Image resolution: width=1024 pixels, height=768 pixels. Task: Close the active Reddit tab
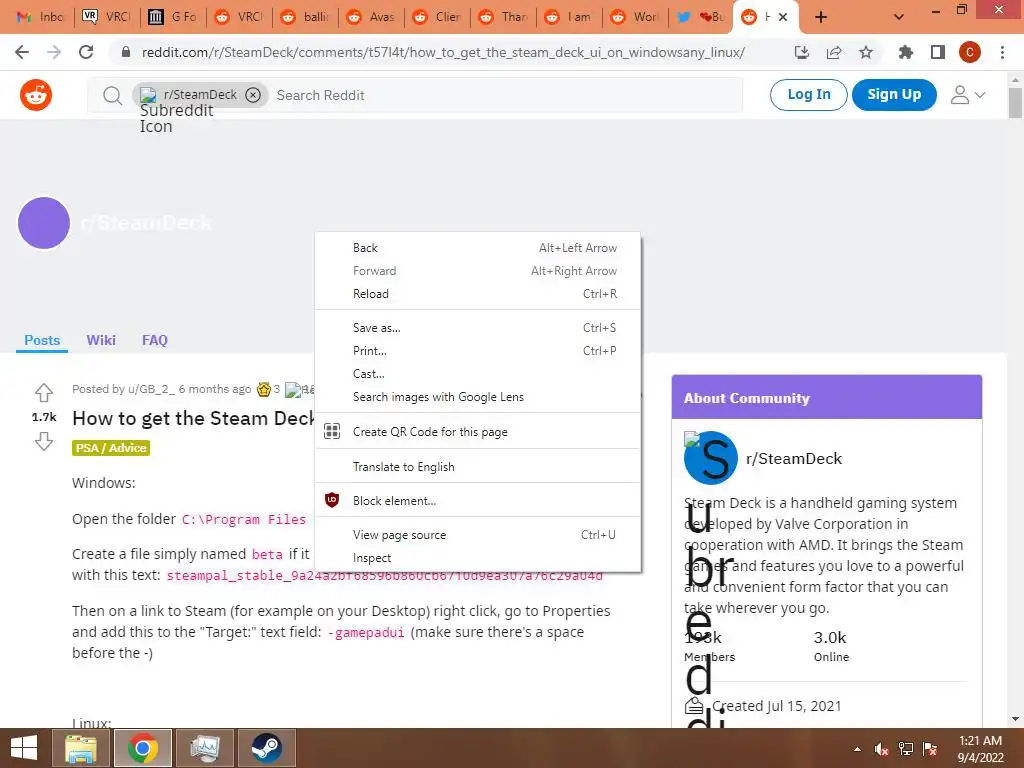[x=783, y=17]
